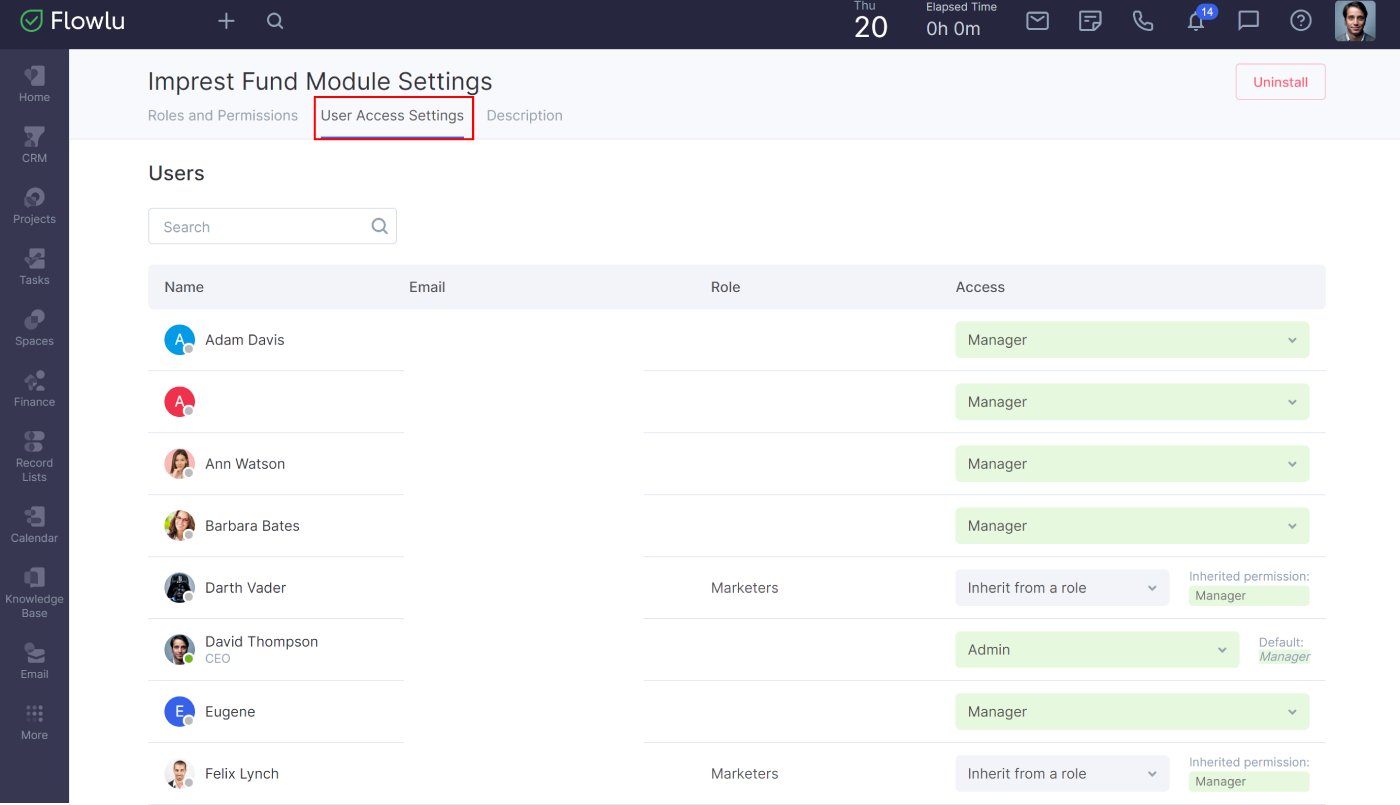Expand Adam Davis access dropdown
The width and height of the screenshot is (1400, 805).
1132,340
